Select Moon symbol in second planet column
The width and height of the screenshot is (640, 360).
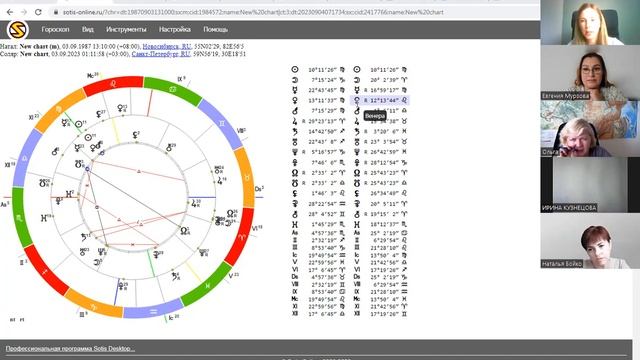[x=357, y=80]
